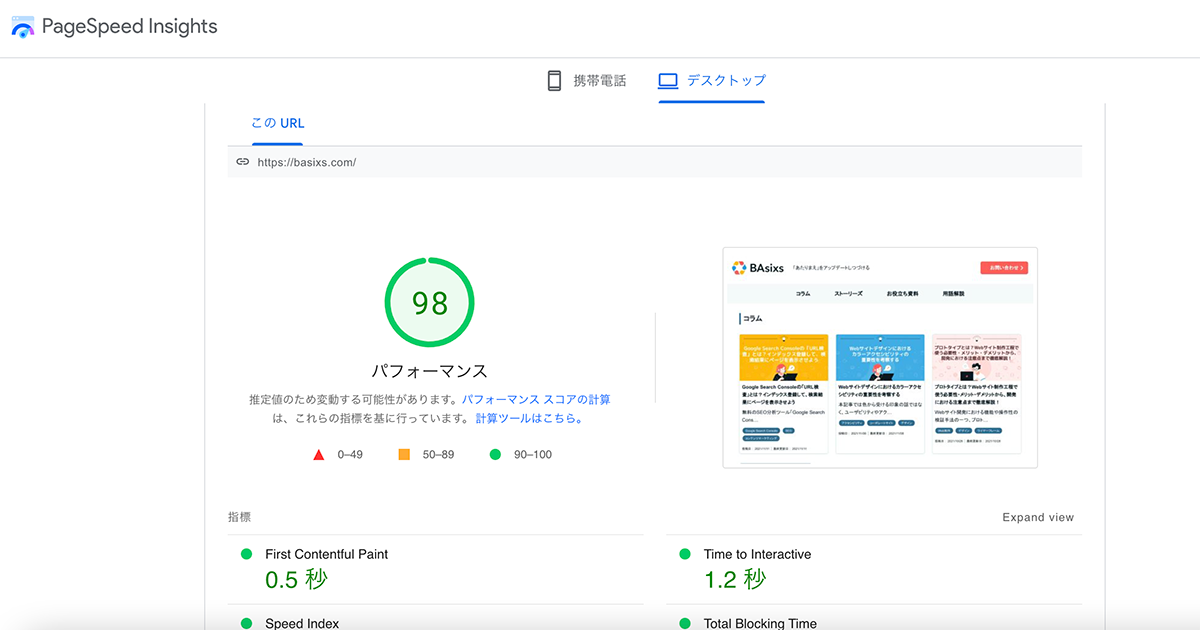
Task: Click the link chain icon beside URL
Action: point(242,161)
